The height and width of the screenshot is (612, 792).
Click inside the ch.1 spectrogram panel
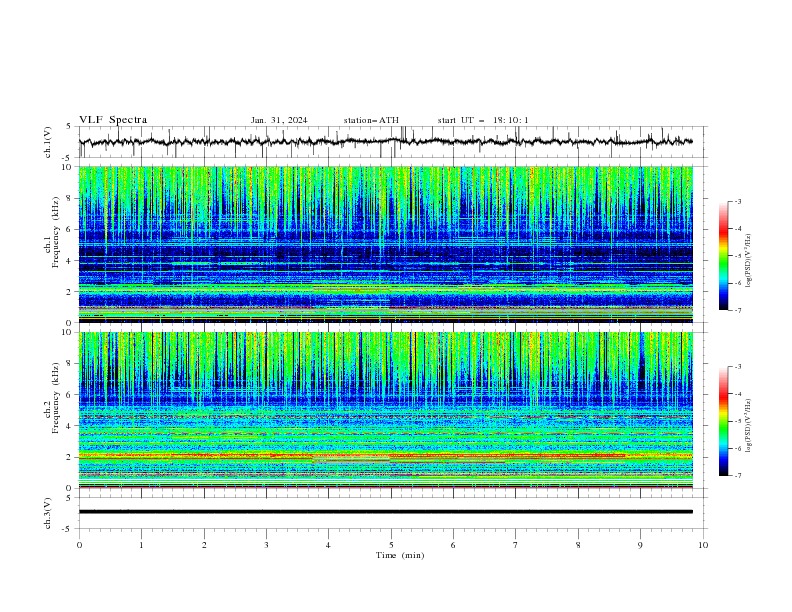pos(386,244)
